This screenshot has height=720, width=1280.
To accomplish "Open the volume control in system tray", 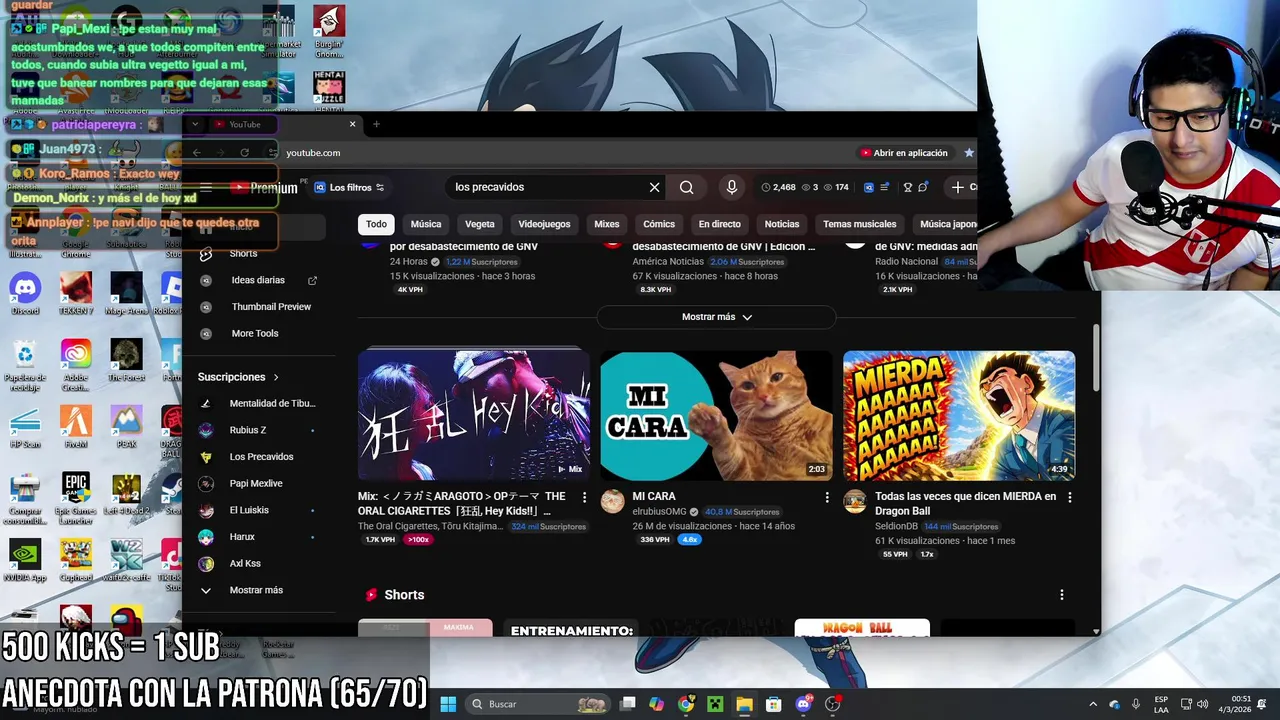I will pyautogui.click(x=1203, y=704).
